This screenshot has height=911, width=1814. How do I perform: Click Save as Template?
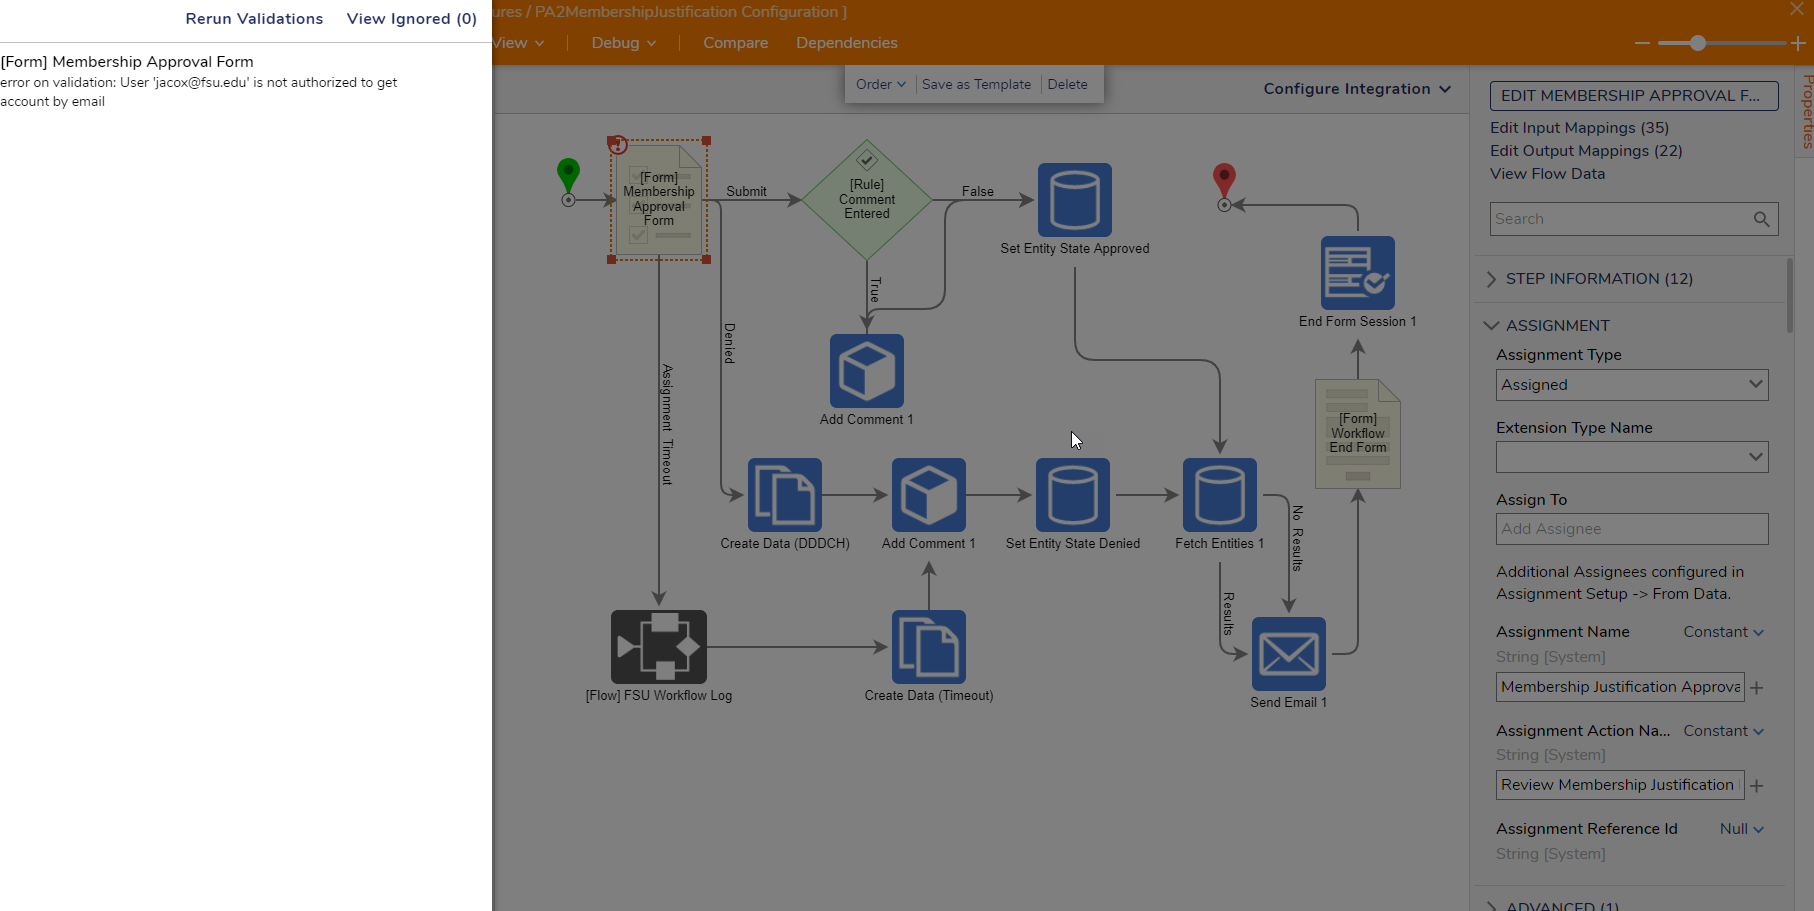pos(976,84)
